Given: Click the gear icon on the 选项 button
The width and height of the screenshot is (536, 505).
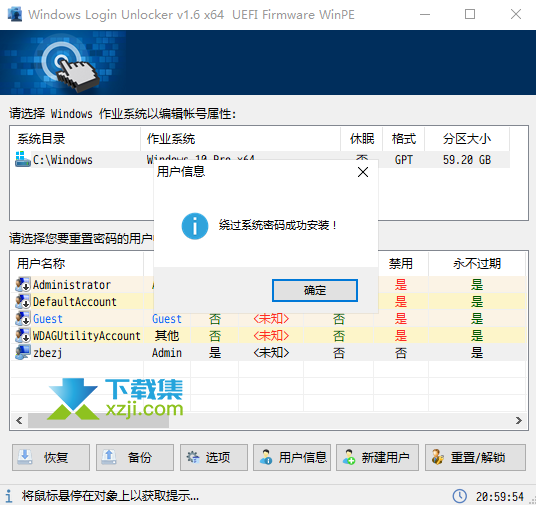Looking at the screenshot, I should click(193, 457).
